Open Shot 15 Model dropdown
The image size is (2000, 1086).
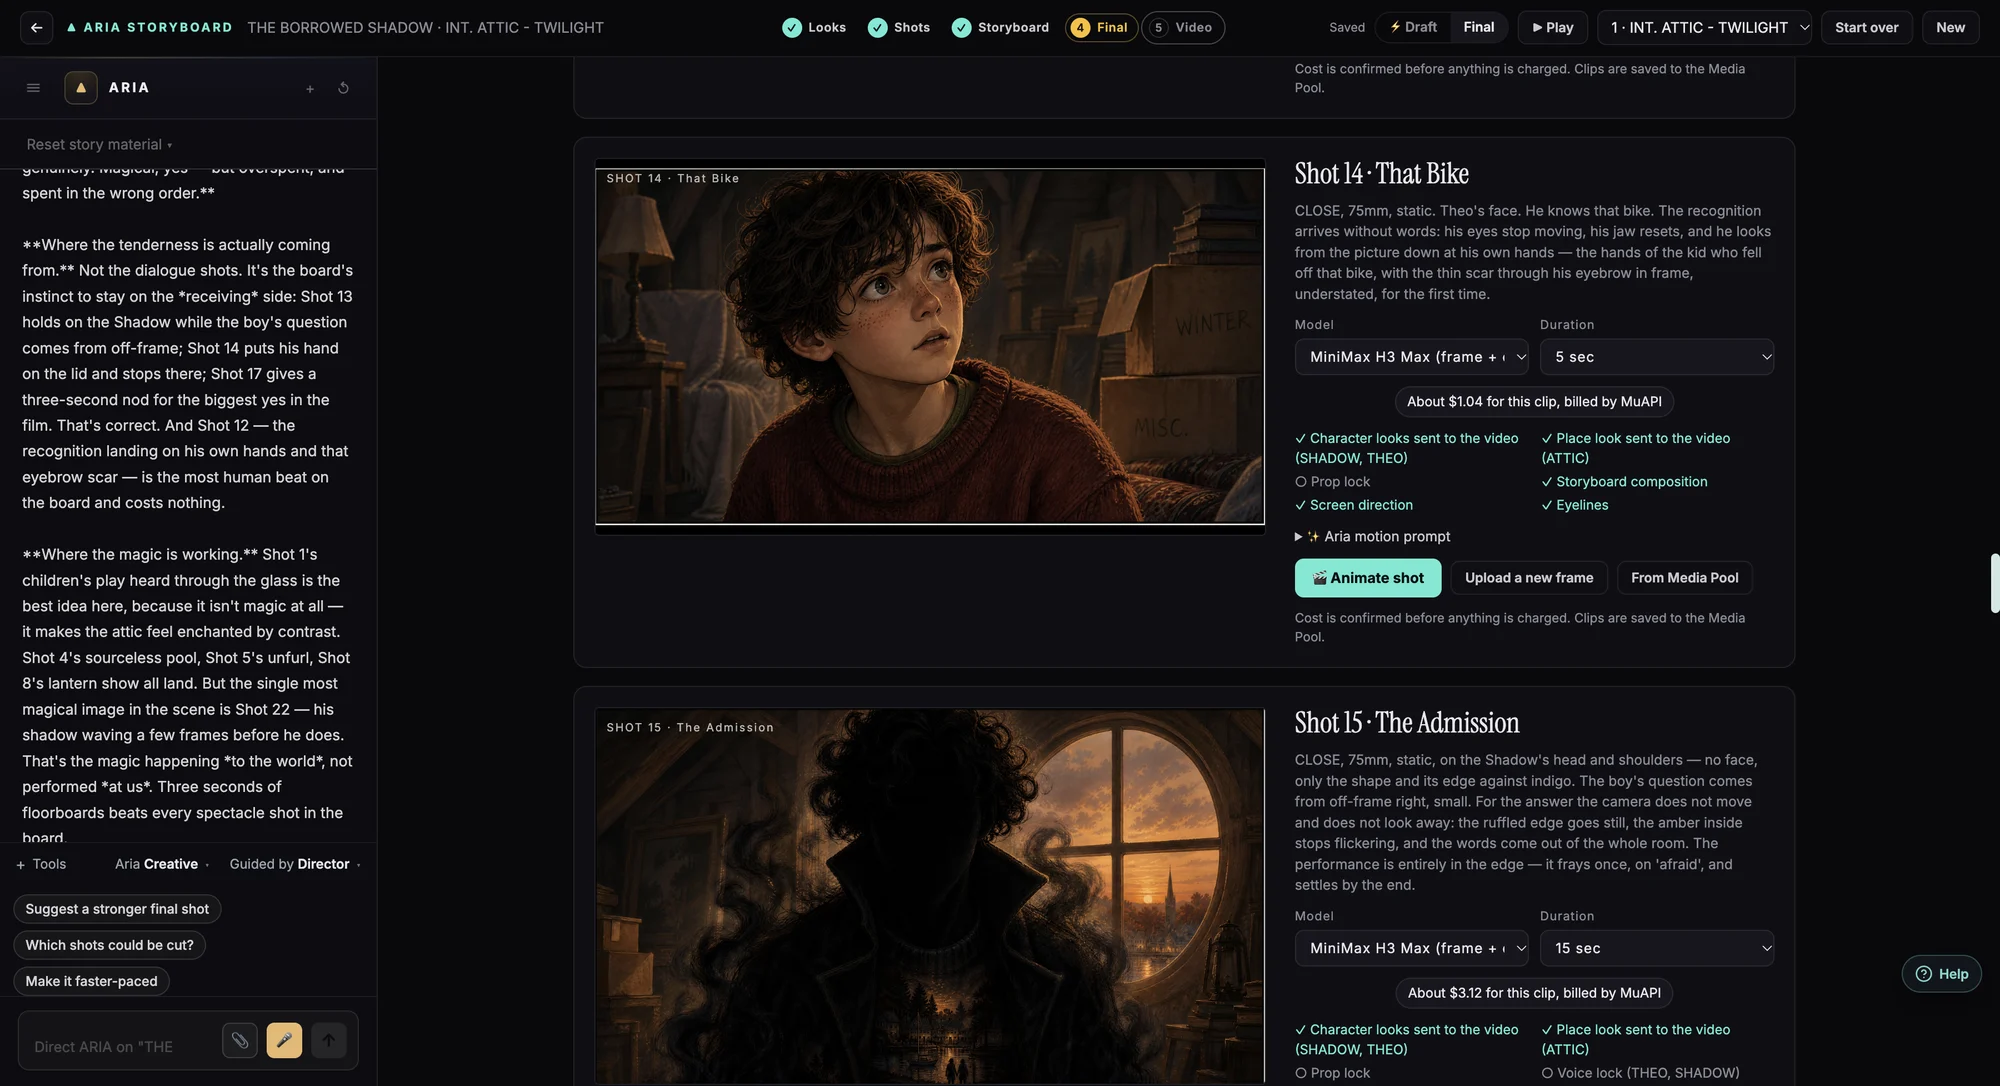[x=1411, y=948]
